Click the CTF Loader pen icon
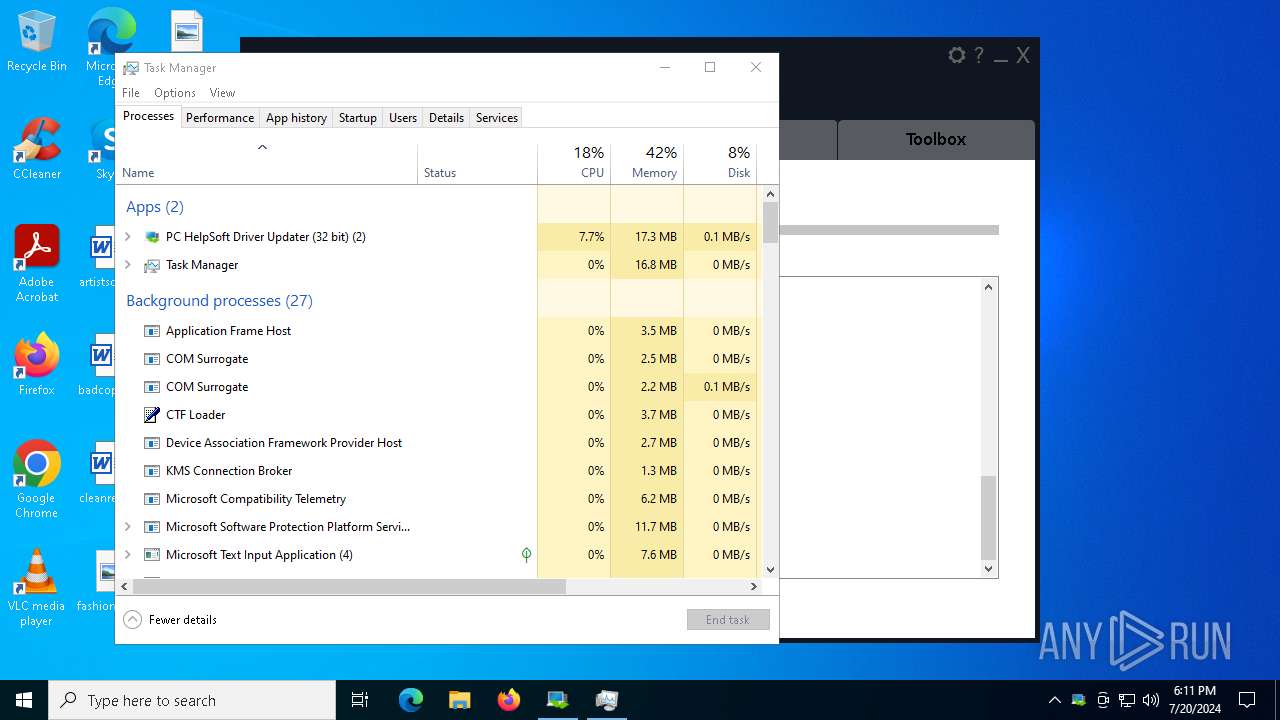Image resolution: width=1280 pixels, height=720 pixels. 152,415
